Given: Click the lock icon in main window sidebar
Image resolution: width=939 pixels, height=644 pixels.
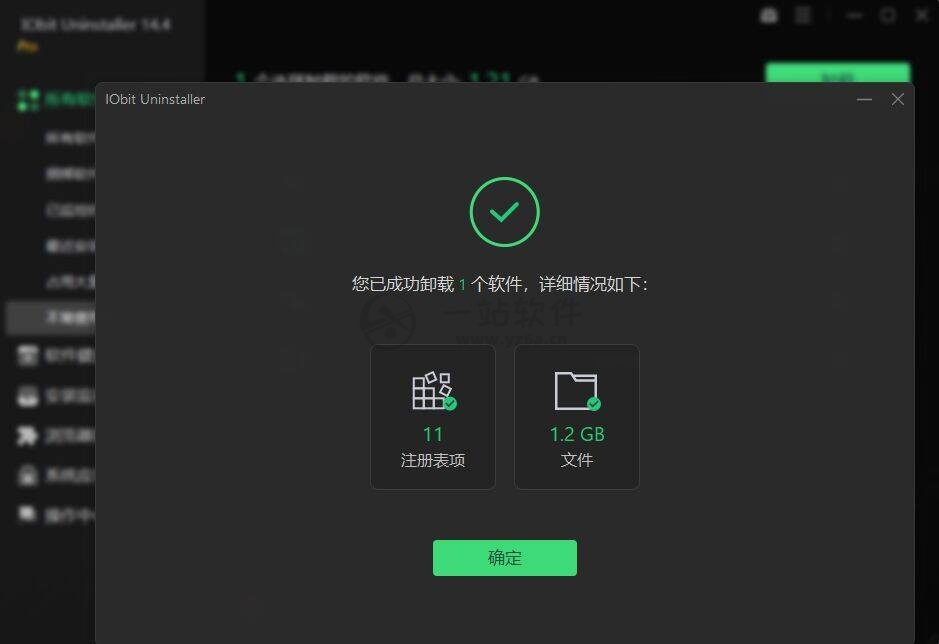Looking at the screenshot, I should coord(27,475).
